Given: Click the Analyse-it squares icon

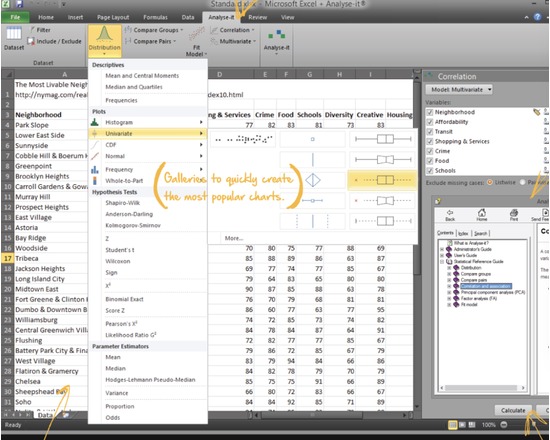Looking at the screenshot, I should click(x=276, y=35).
